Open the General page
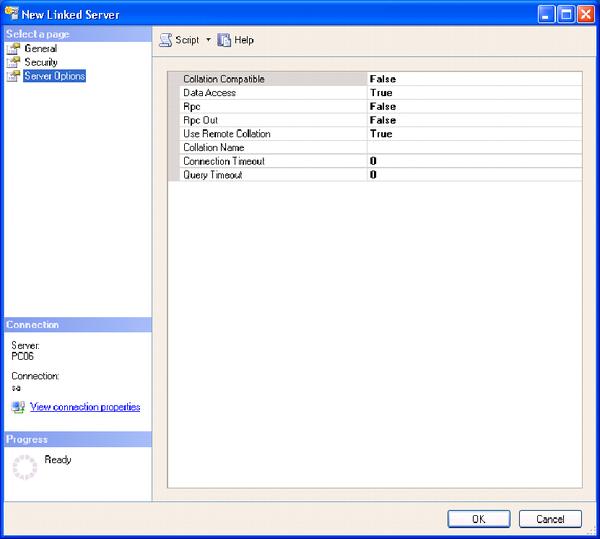600x539 pixels. (x=40, y=48)
